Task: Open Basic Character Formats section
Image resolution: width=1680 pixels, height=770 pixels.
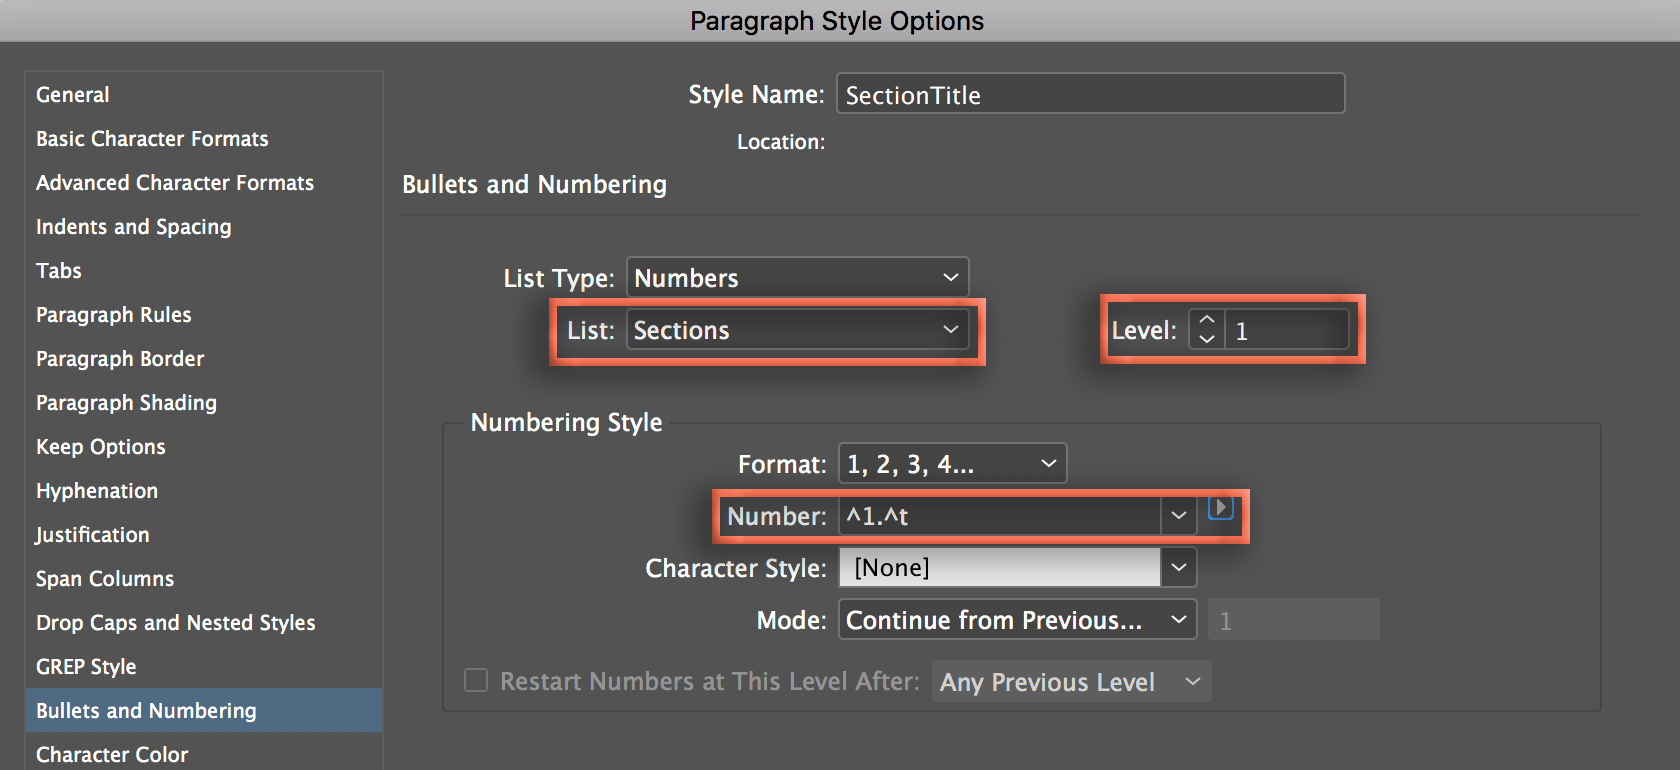Action: click(152, 139)
